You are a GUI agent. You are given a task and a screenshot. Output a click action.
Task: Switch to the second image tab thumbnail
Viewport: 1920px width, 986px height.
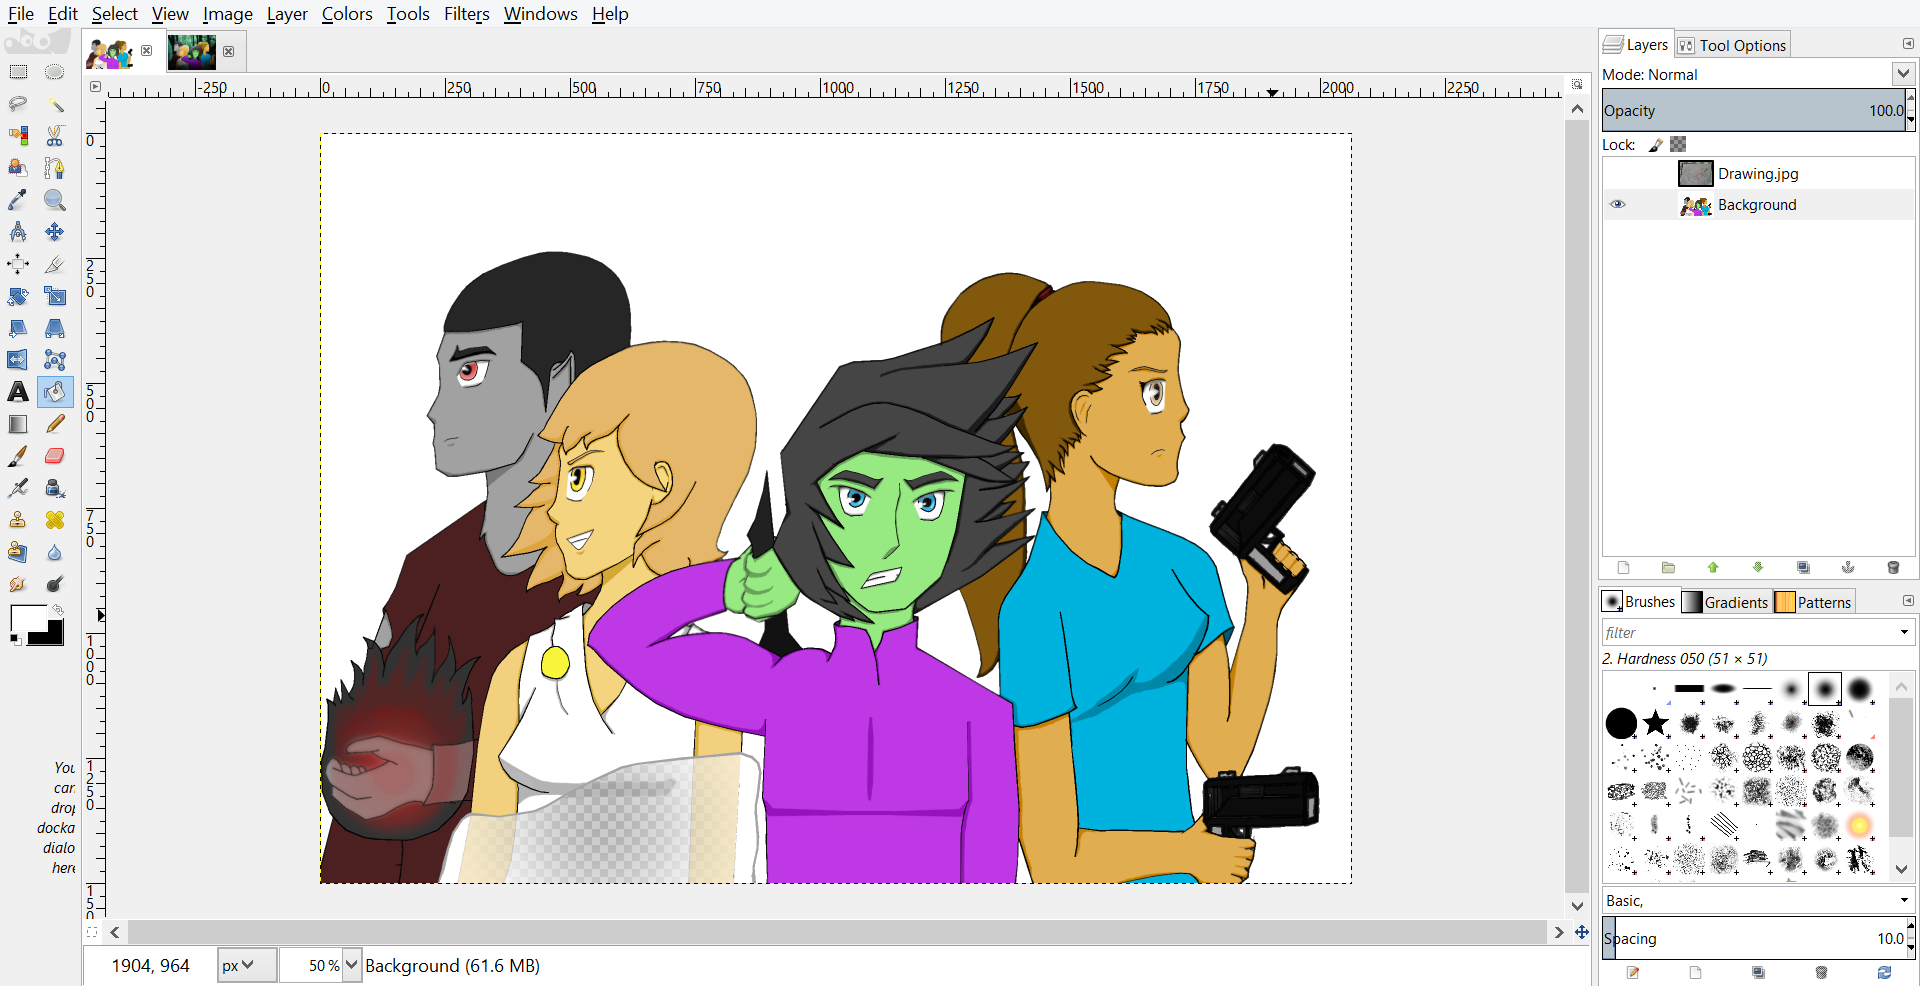pyautogui.click(x=191, y=52)
